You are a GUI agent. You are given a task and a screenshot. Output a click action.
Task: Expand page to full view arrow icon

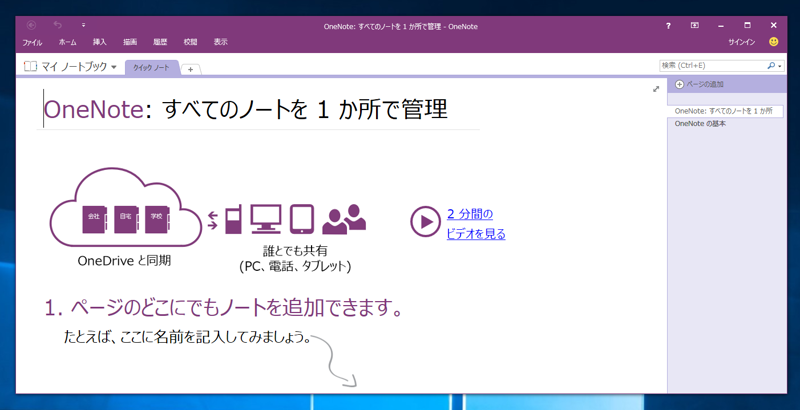(656, 89)
